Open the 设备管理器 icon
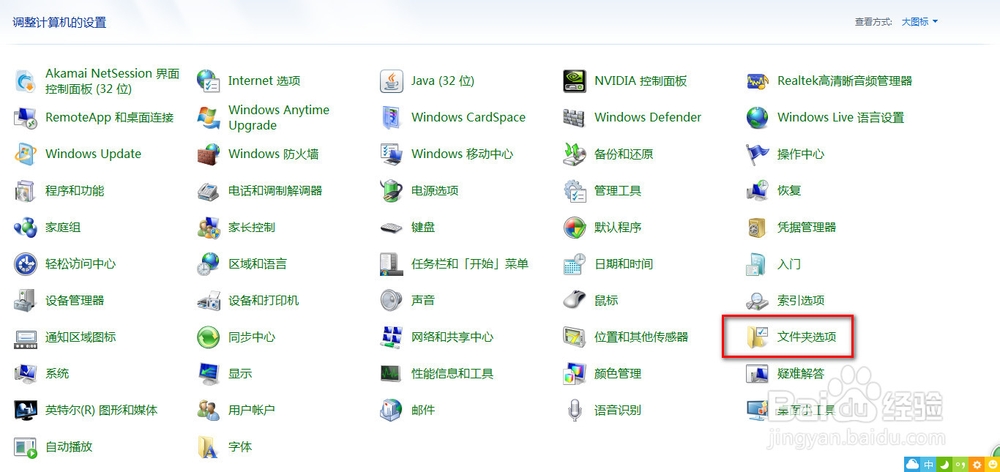1000x472 pixels. pyautogui.click(x=26, y=300)
